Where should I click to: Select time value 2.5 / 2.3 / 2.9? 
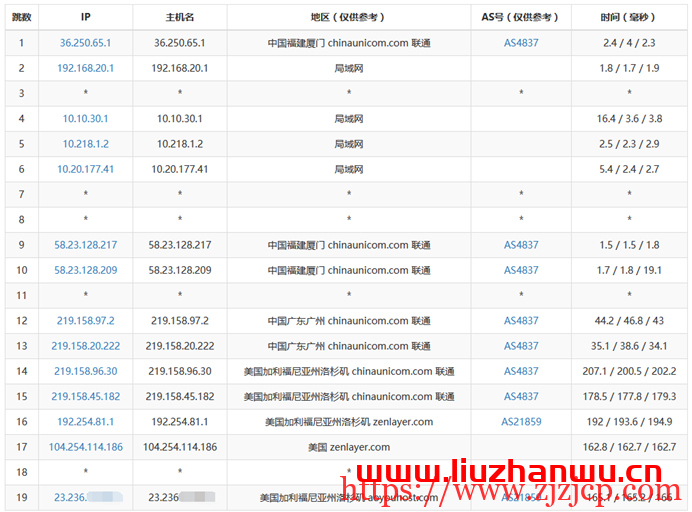(x=629, y=144)
